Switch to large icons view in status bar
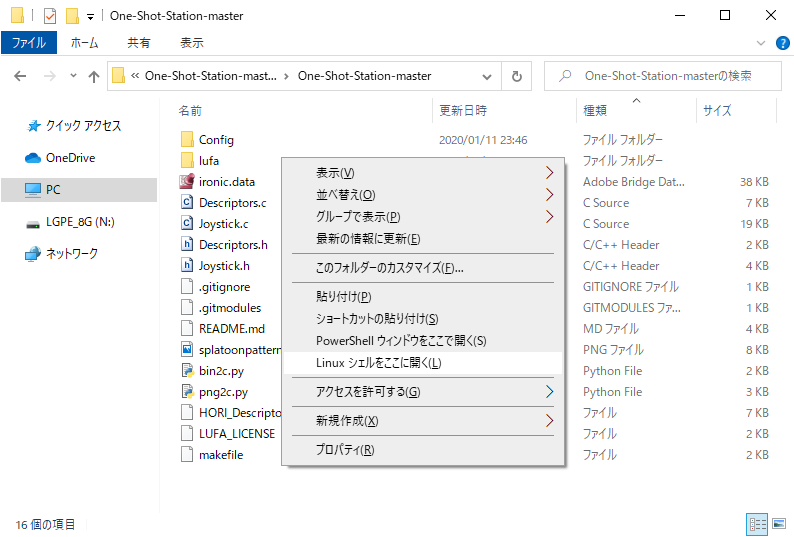The width and height of the screenshot is (794, 537). tap(779, 524)
